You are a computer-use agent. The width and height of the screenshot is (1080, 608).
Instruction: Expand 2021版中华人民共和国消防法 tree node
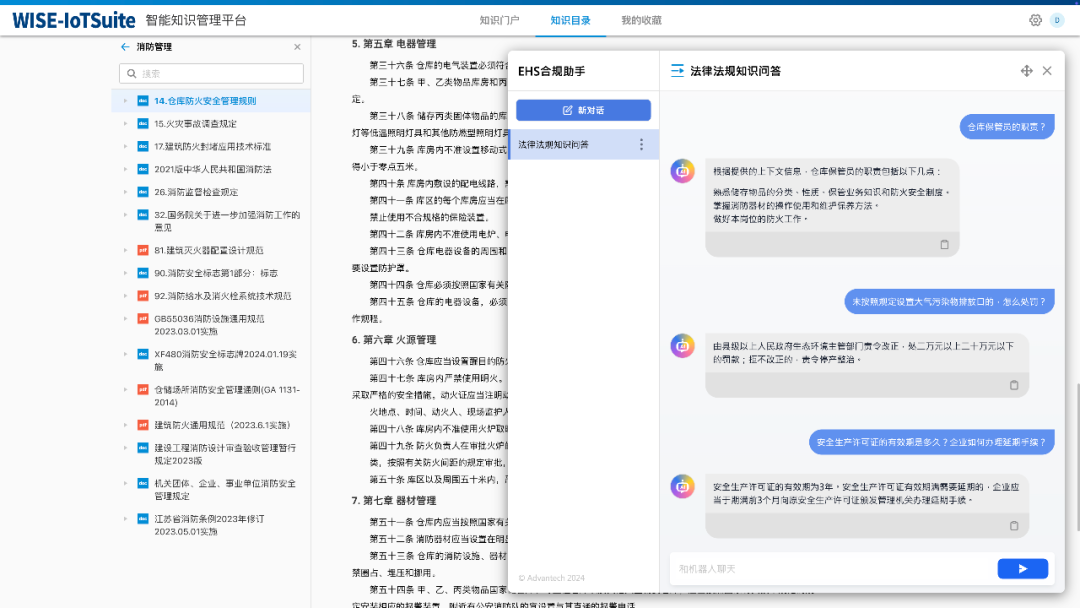click(x=125, y=169)
